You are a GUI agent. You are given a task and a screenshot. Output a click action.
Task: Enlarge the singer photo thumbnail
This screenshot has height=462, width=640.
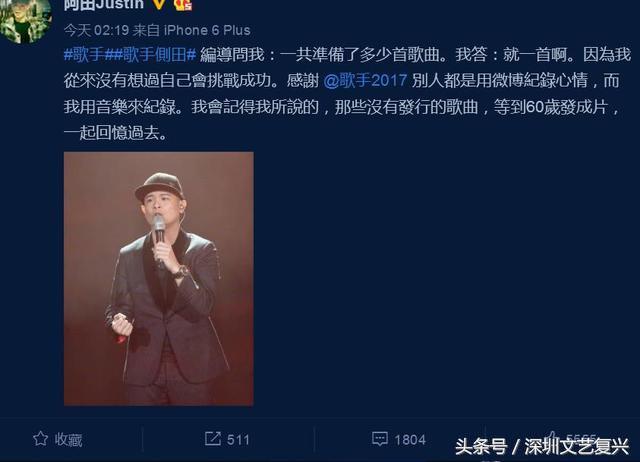tap(159, 279)
